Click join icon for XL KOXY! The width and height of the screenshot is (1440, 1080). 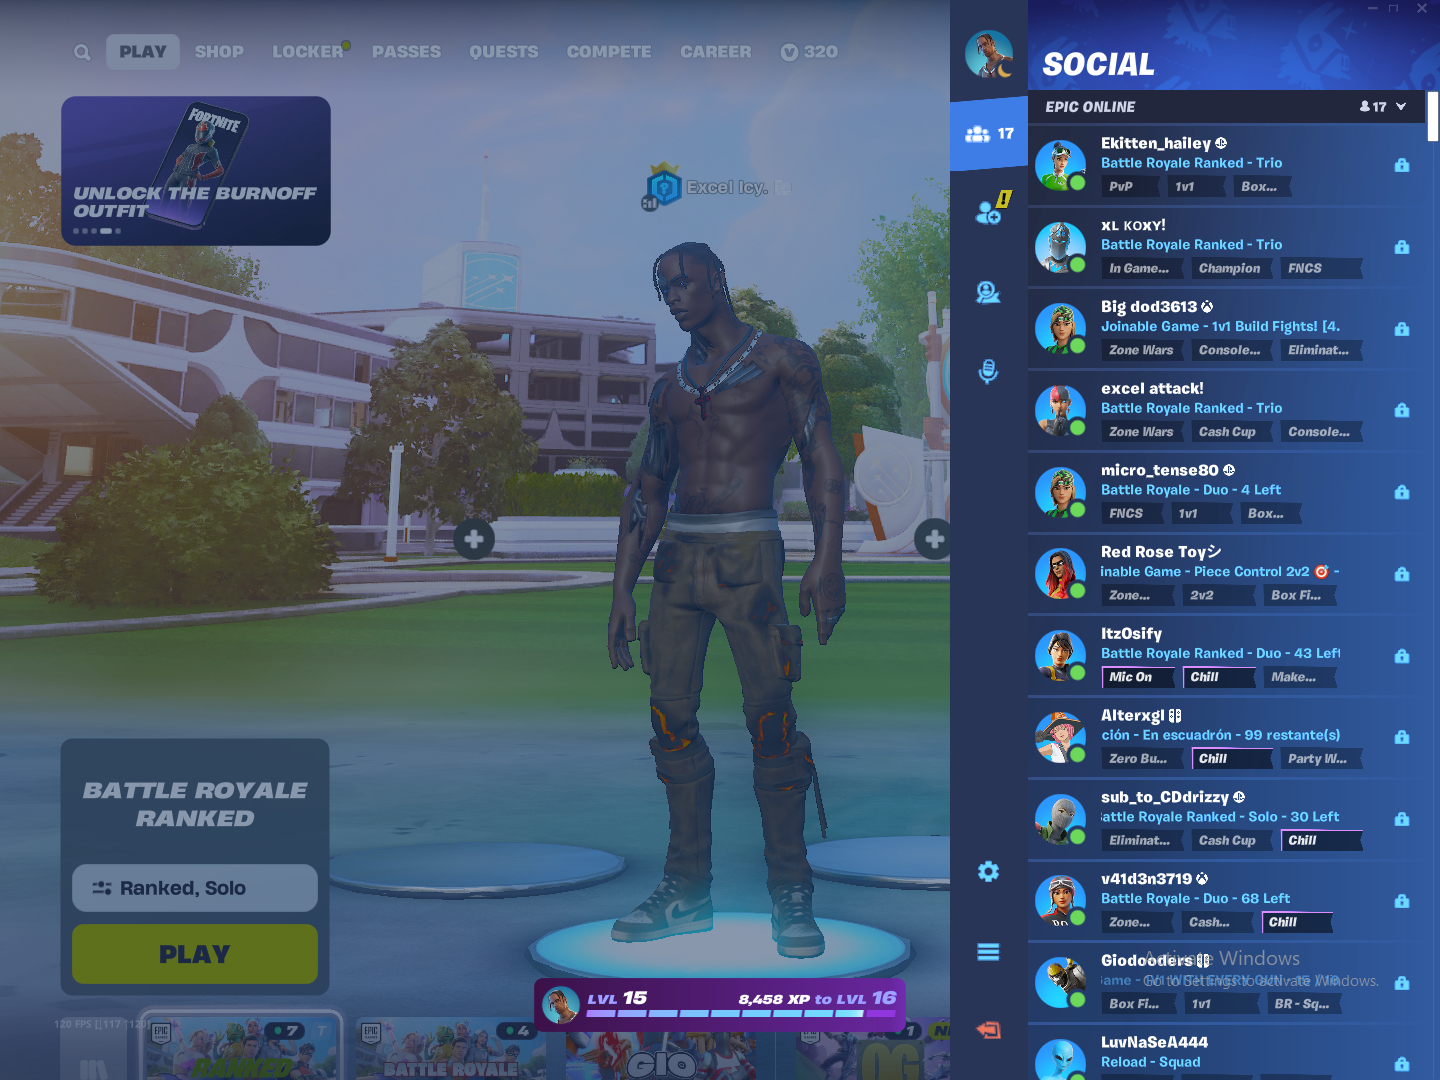1402,247
